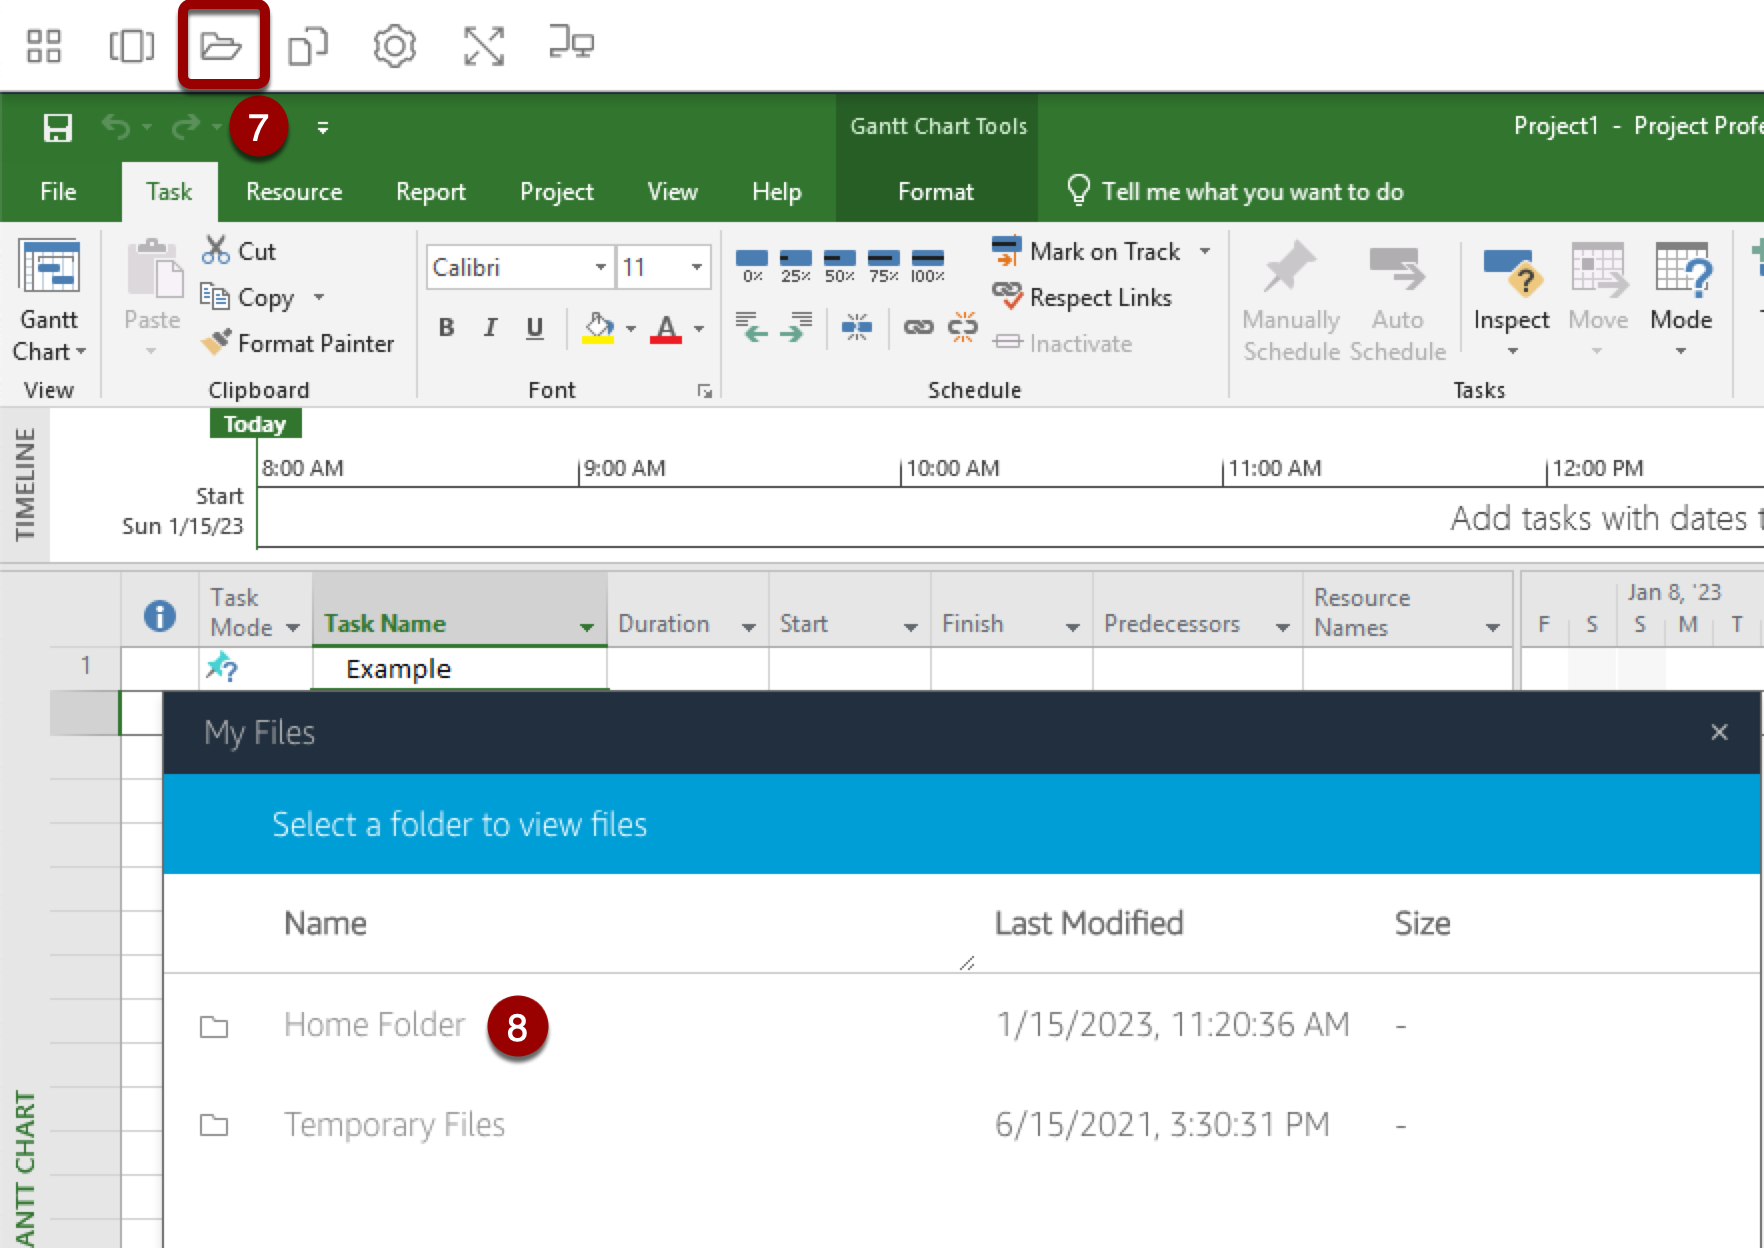
Task: Open Customize Quick Access Toolbar arrow
Action: tap(322, 128)
